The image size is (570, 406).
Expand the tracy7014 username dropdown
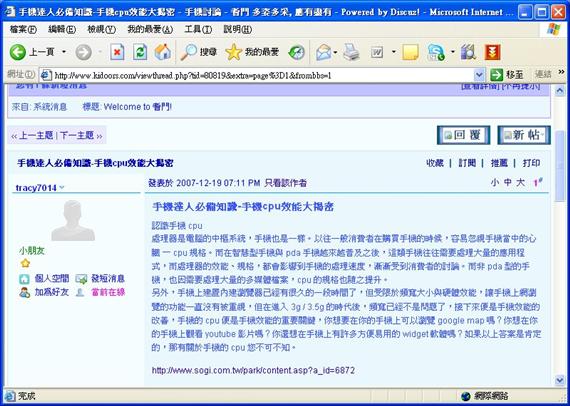pos(61,188)
